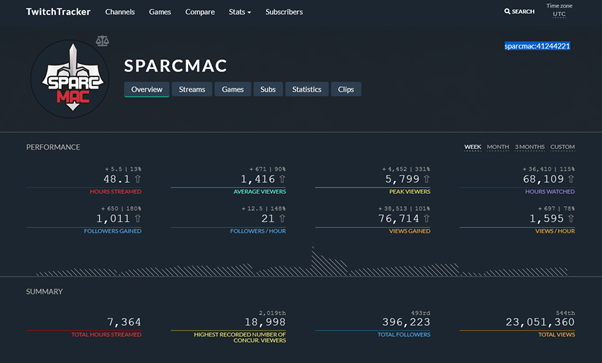
Task: Select the MONTH performance period
Action: 498,147
